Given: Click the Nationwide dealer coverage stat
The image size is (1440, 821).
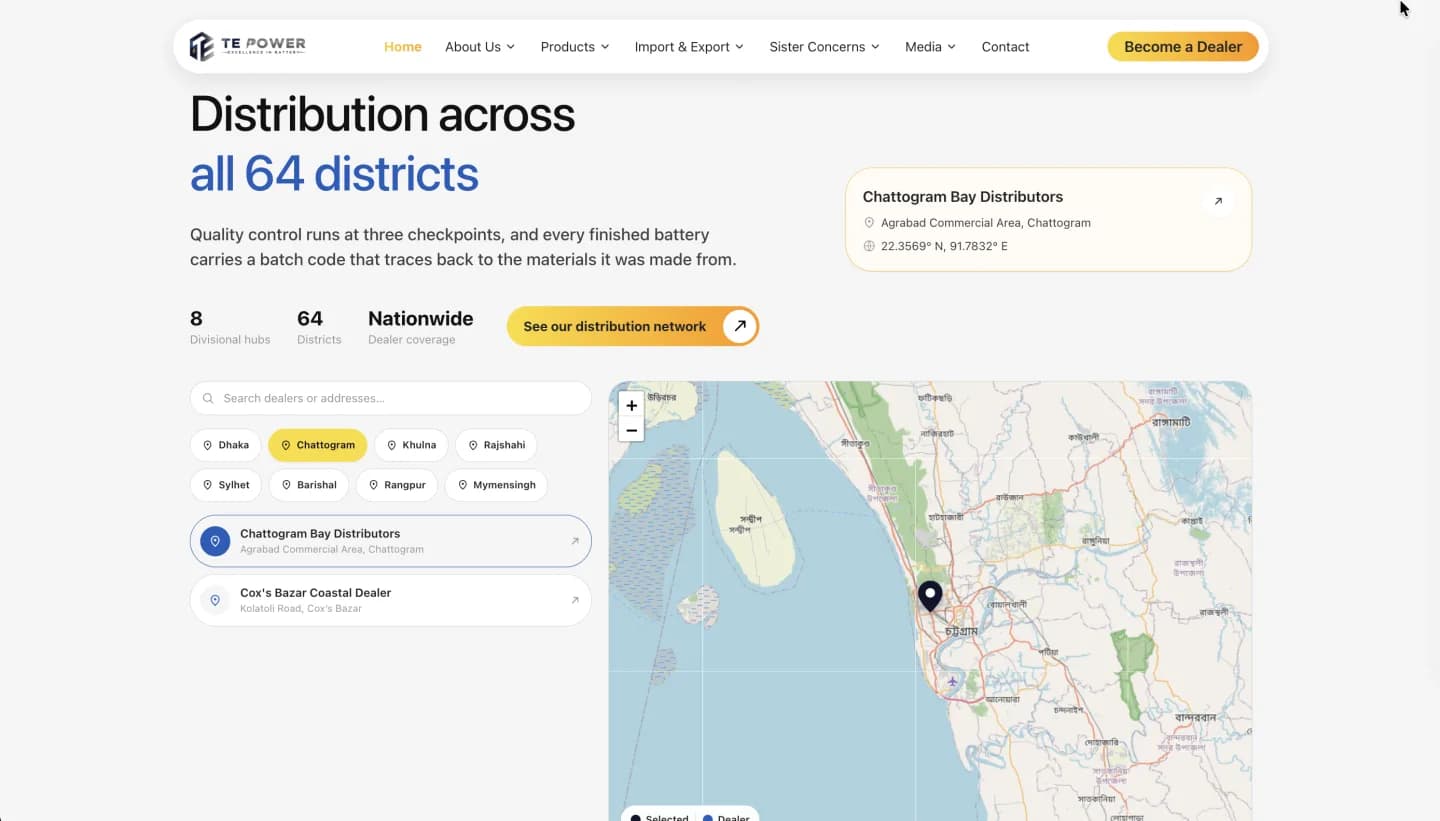Looking at the screenshot, I should pyautogui.click(x=421, y=327).
